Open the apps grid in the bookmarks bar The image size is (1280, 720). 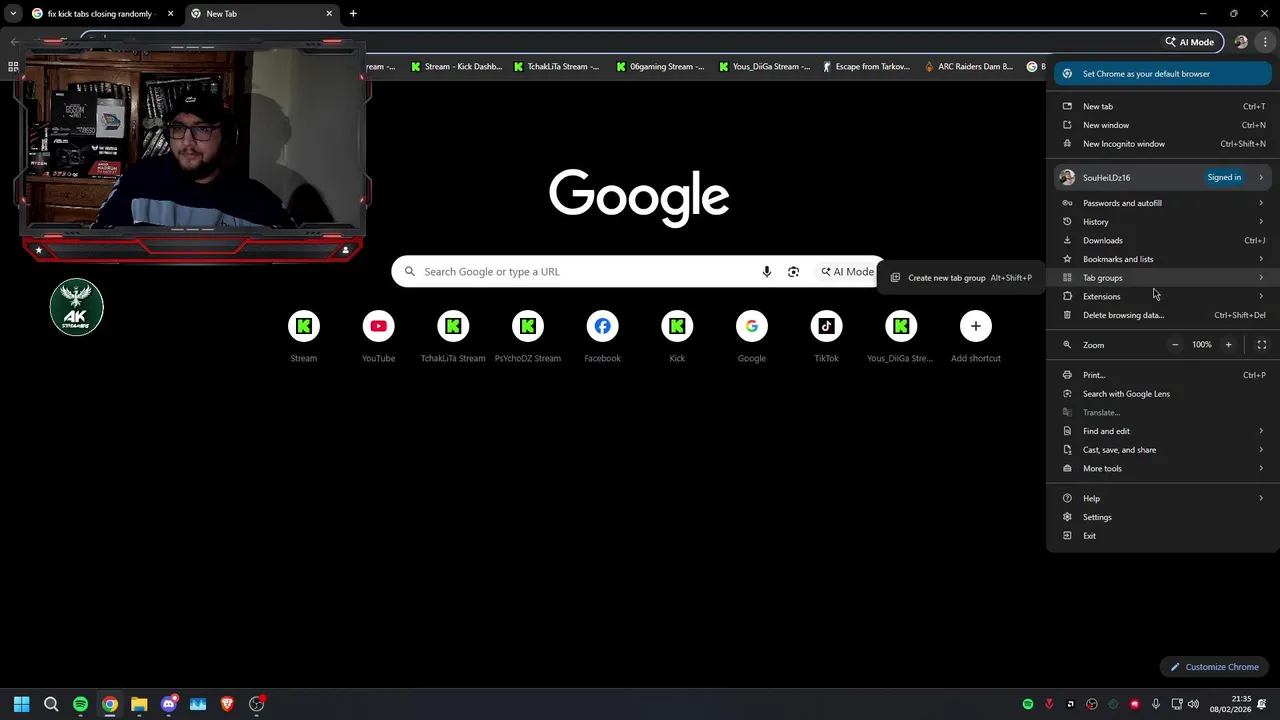(13, 67)
